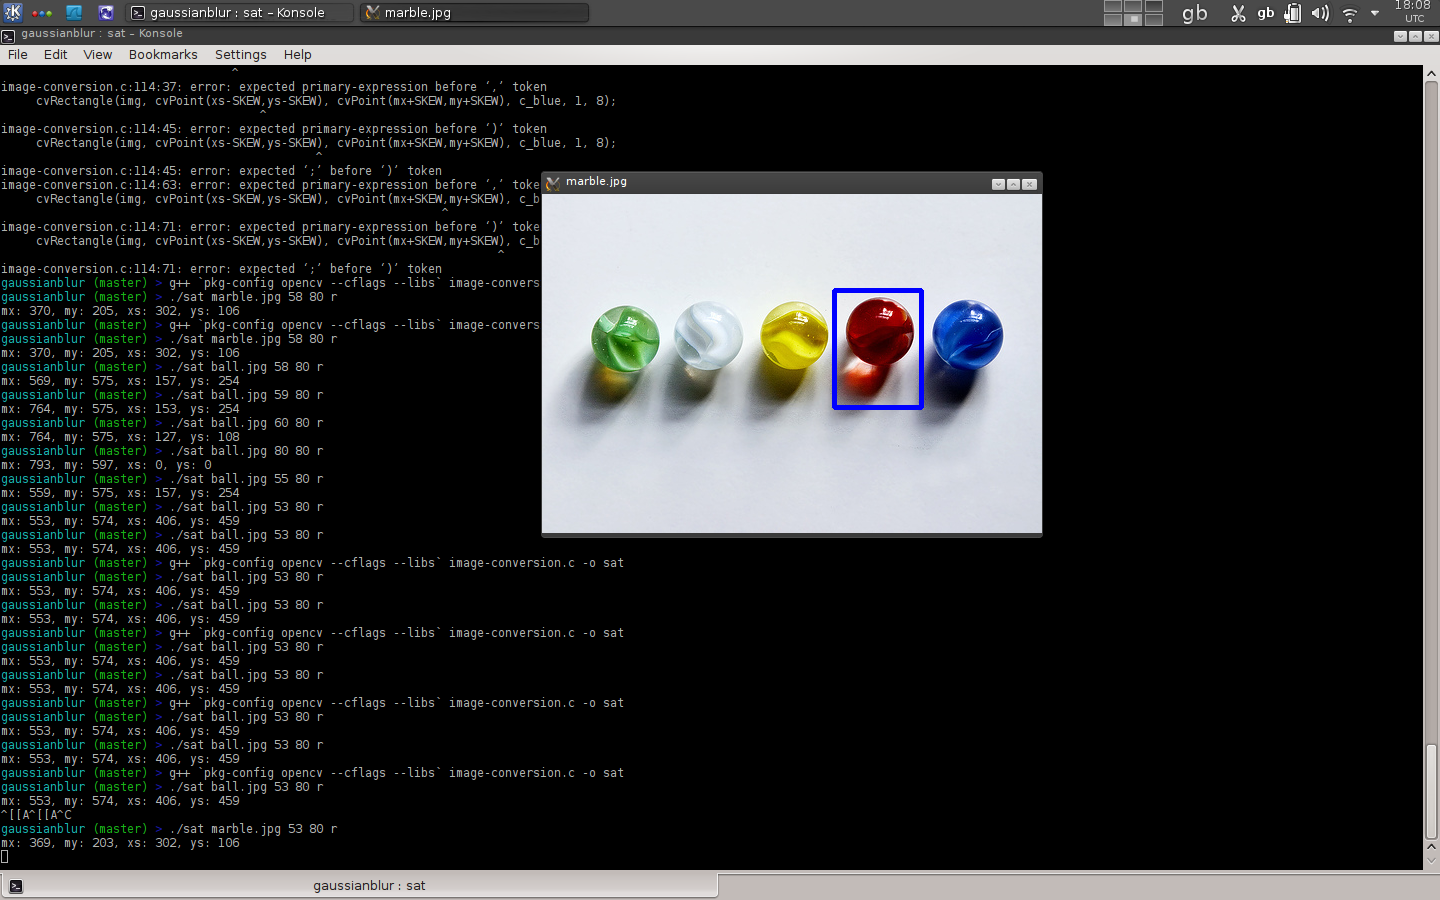The width and height of the screenshot is (1440, 900).
Task: Click the white marble in the image
Action: [x=708, y=336]
